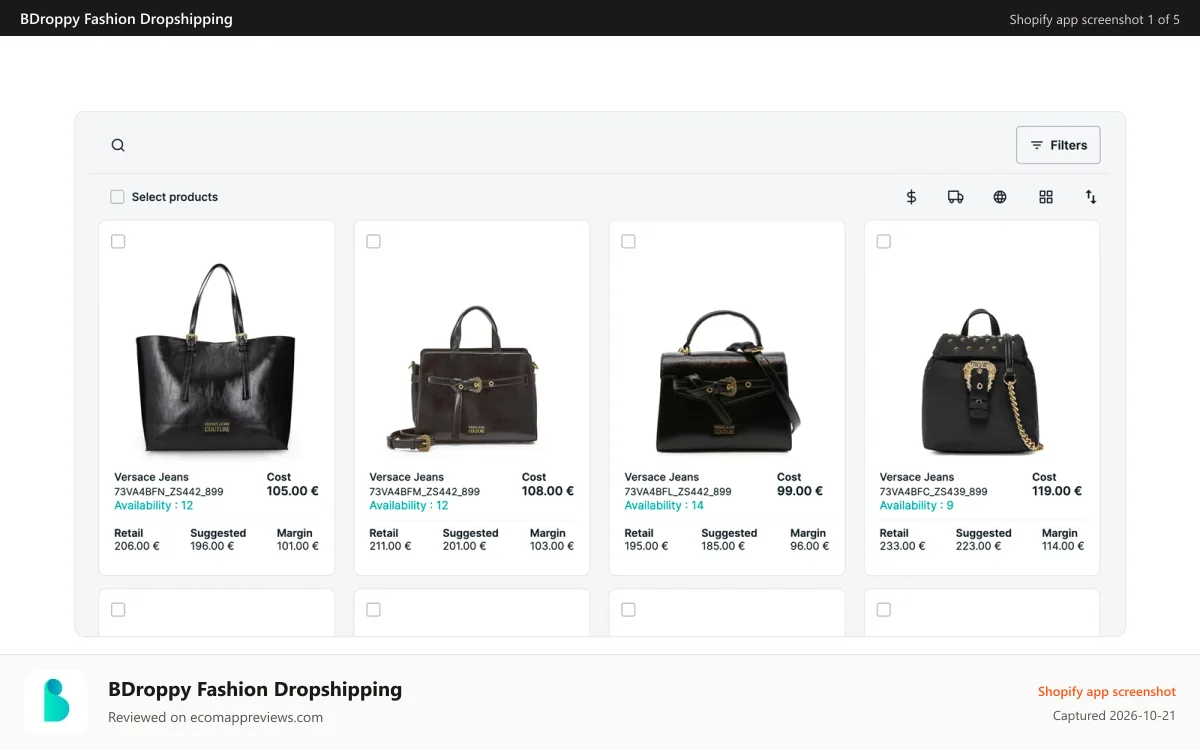
Task: Click the dollar currency icon
Action: coord(911,197)
